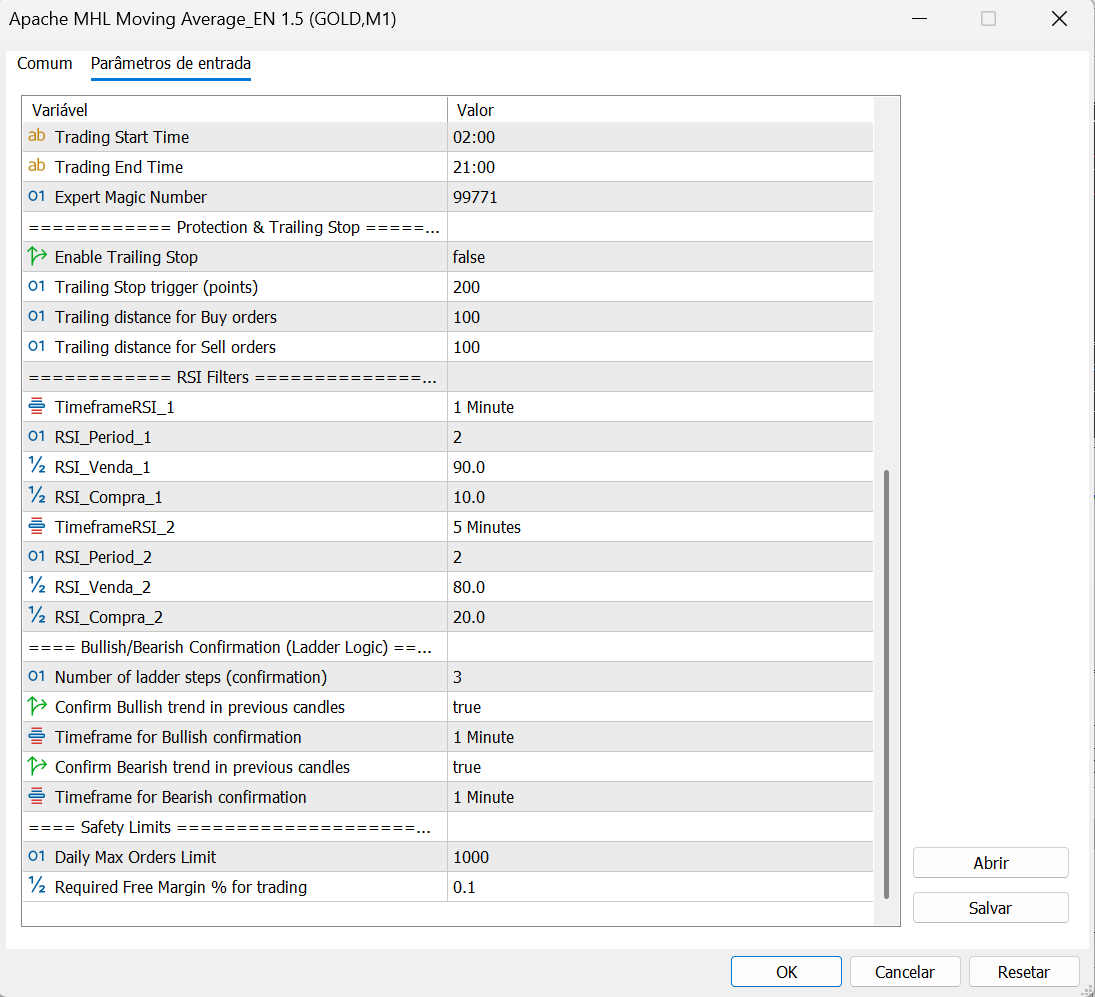Click the Expert Magic Number integer icon
The height and width of the screenshot is (997, 1095).
point(37,197)
